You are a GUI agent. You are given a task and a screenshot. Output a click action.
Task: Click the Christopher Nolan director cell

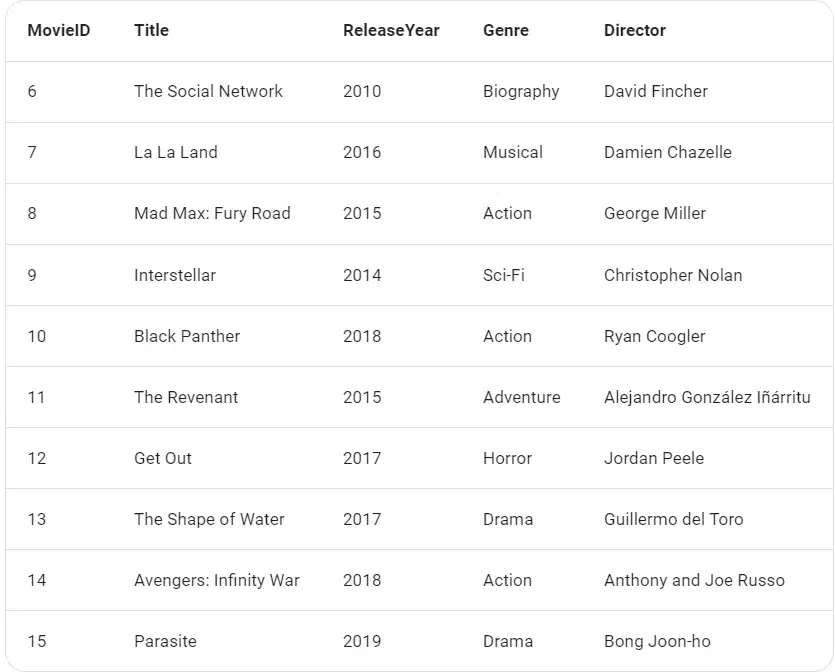pos(673,275)
